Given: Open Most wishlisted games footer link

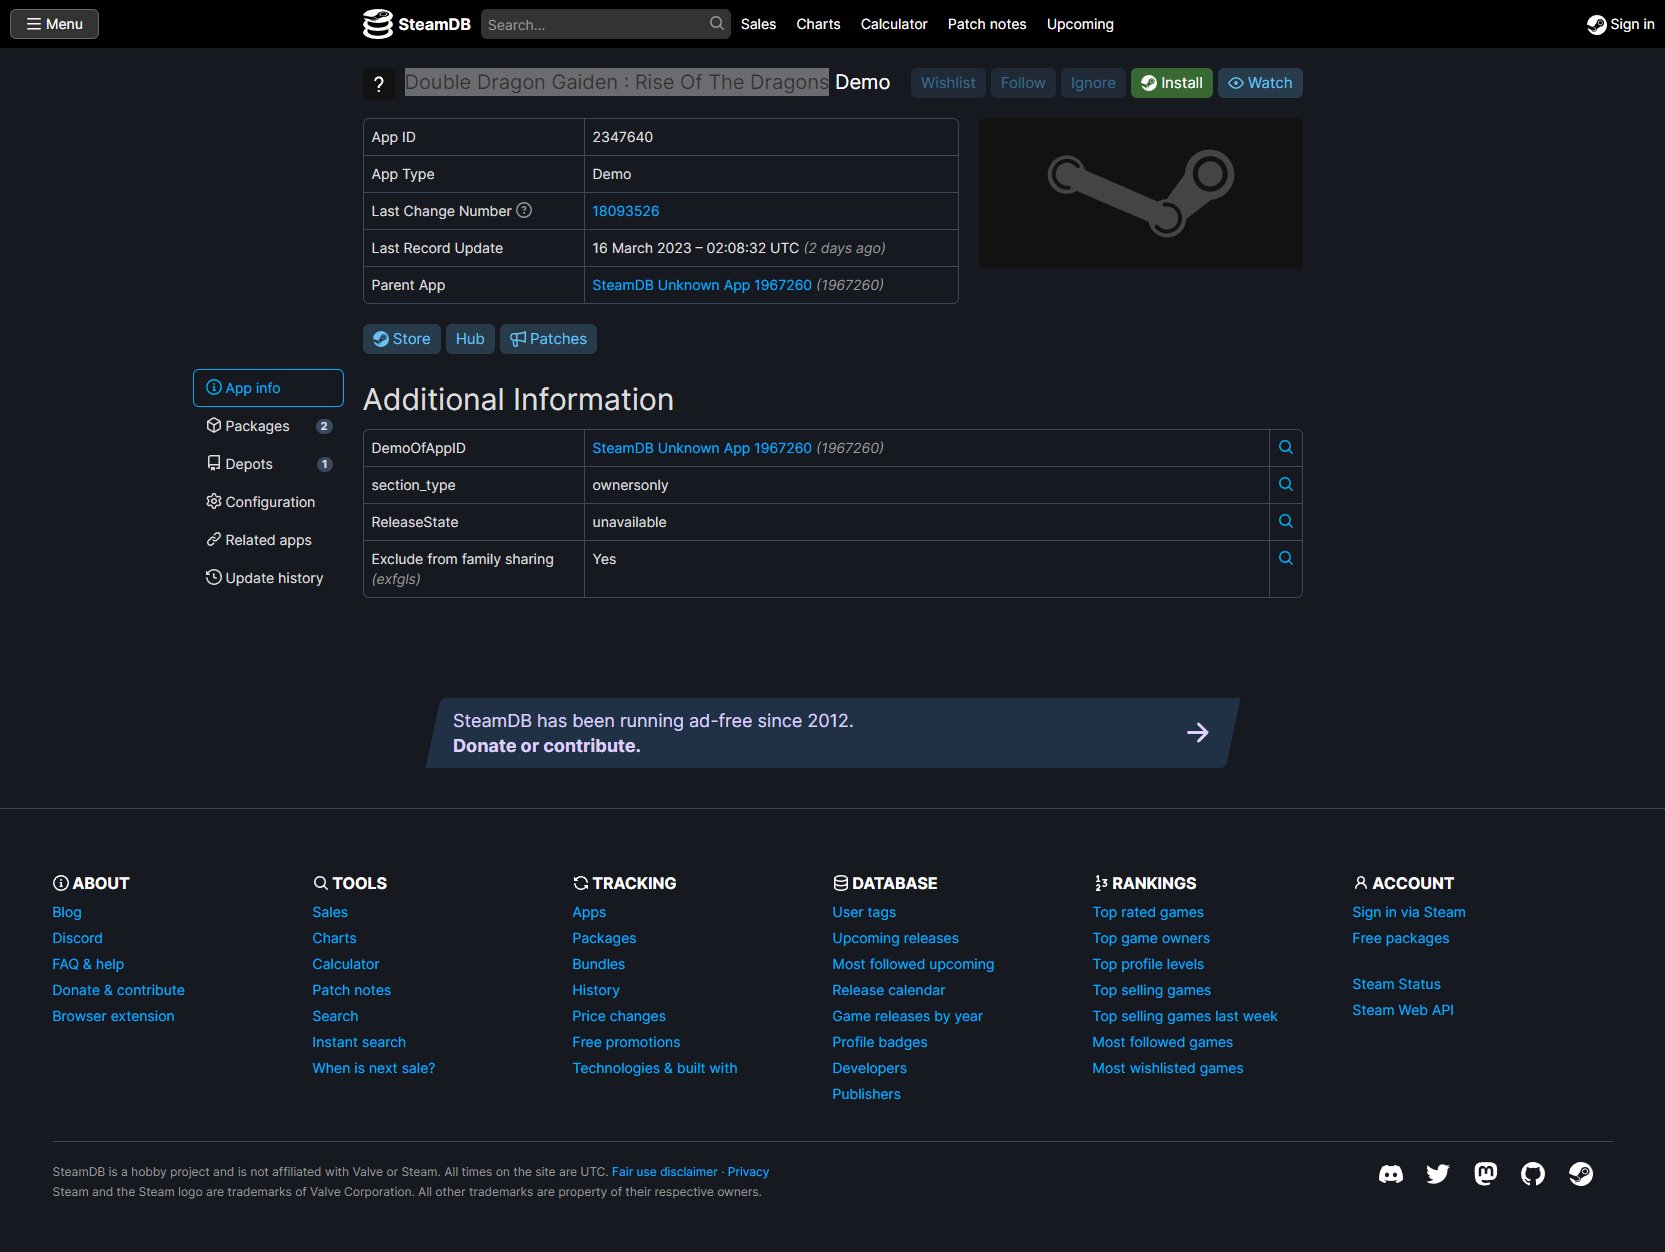Looking at the screenshot, I should (1168, 1068).
